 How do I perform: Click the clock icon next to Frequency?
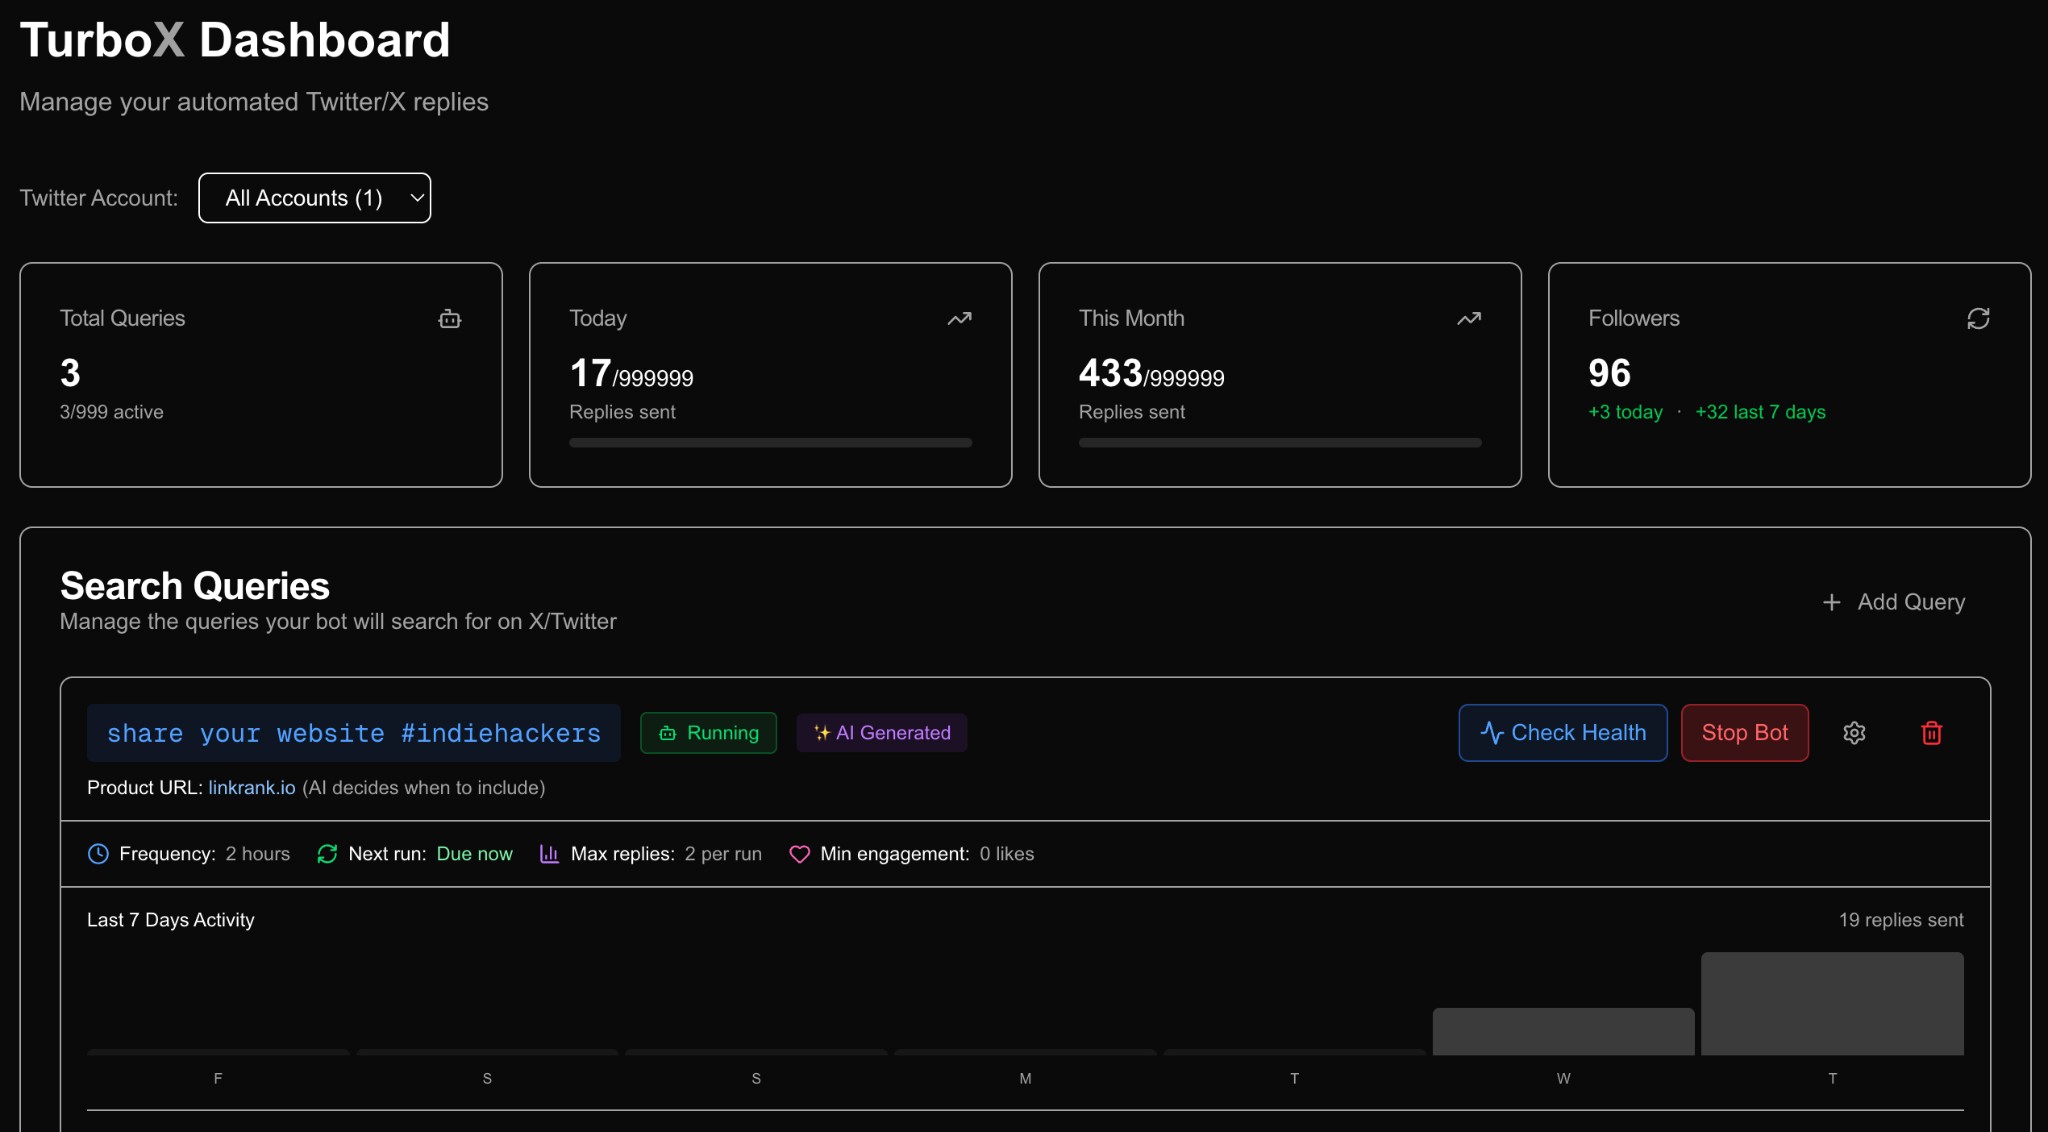(x=97, y=854)
